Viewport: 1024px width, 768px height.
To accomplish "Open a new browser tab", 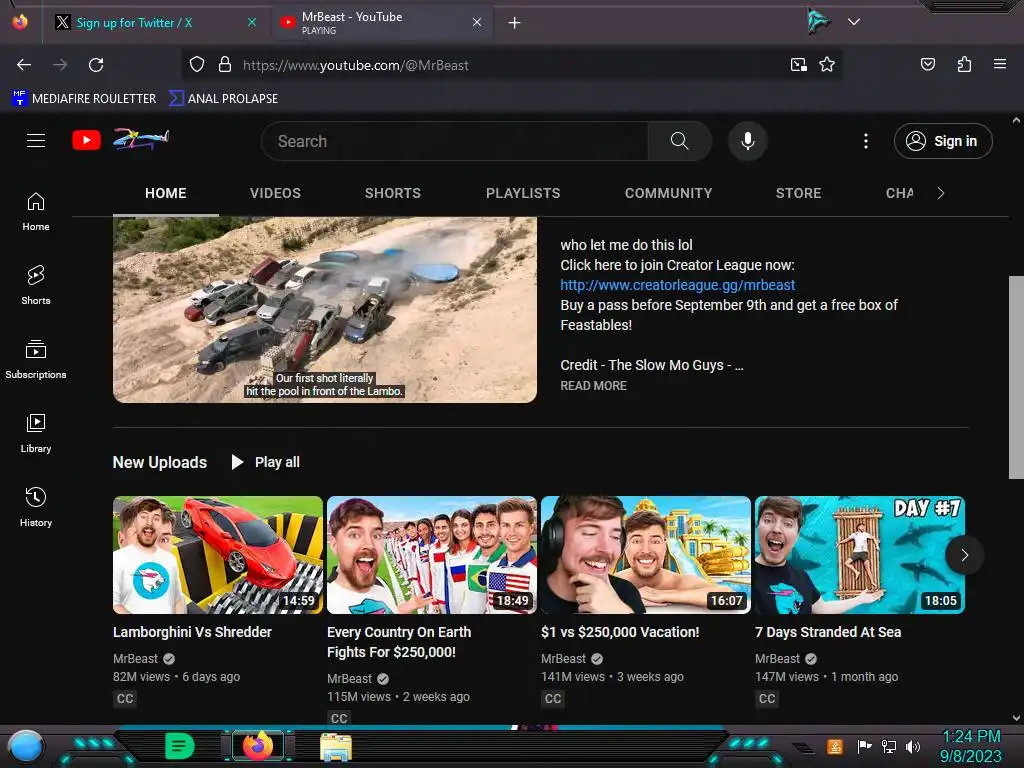I will pos(515,23).
